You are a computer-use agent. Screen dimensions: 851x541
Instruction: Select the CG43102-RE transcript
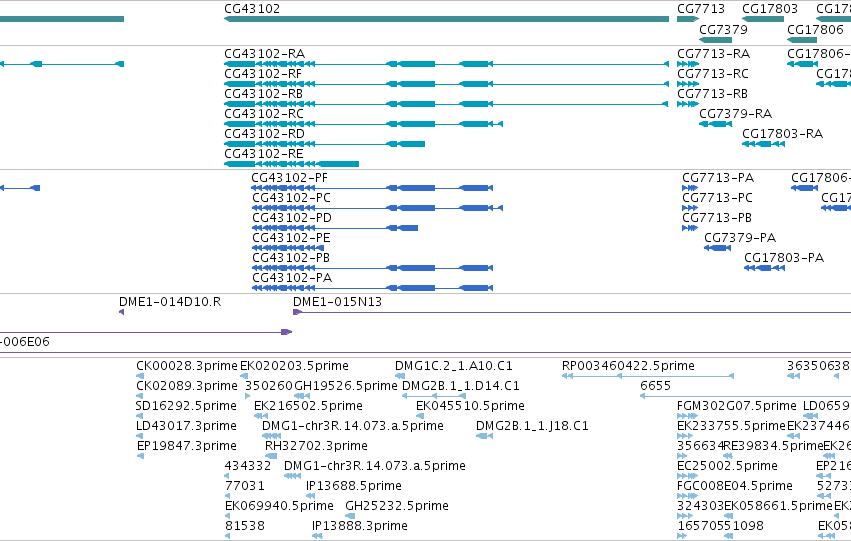click(x=291, y=164)
